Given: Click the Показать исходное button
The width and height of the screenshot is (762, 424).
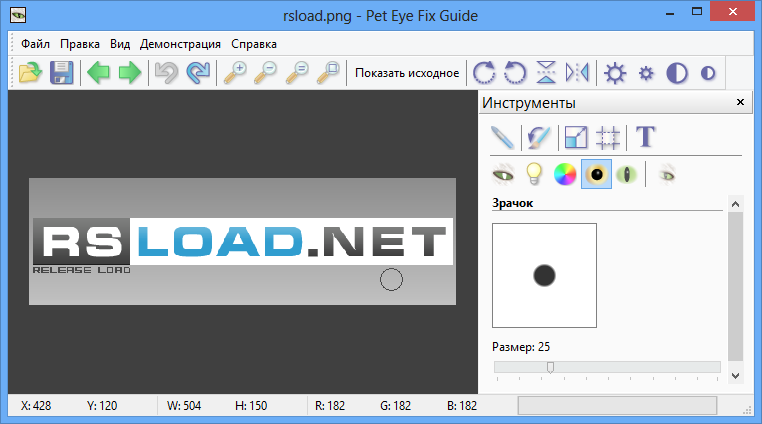Looking at the screenshot, I should (407, 73).
